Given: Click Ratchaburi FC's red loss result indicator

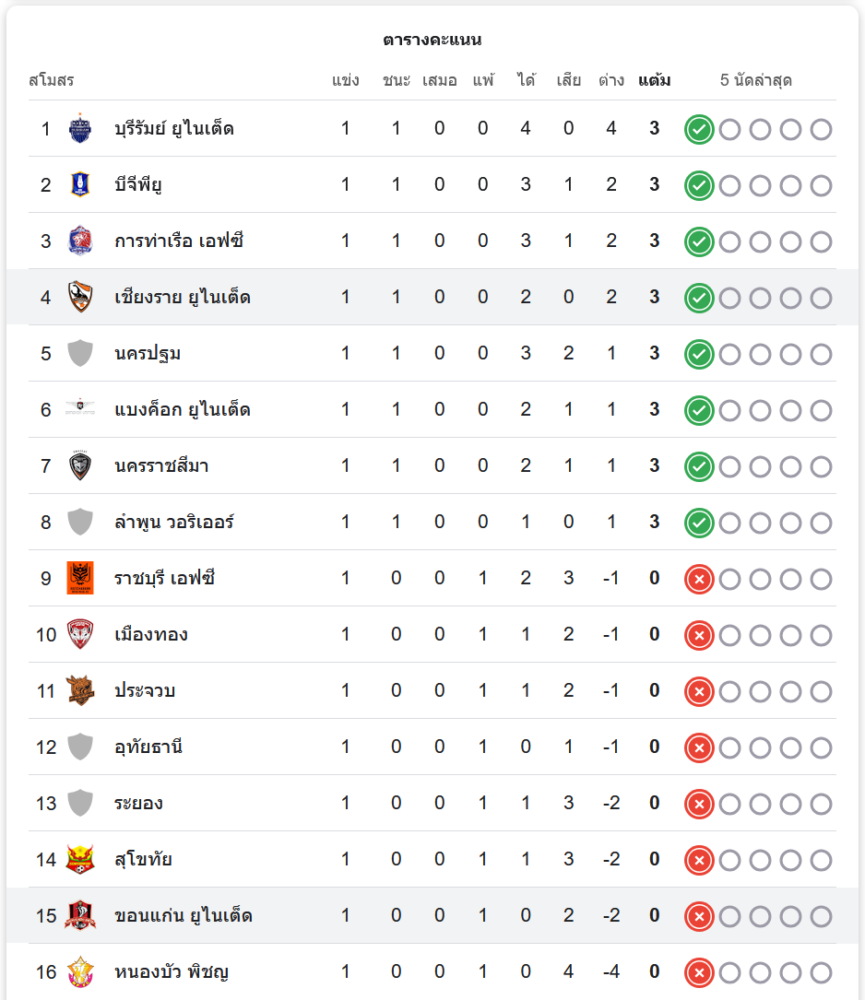Looking at the screenshot, I should [x=699, y=579].
